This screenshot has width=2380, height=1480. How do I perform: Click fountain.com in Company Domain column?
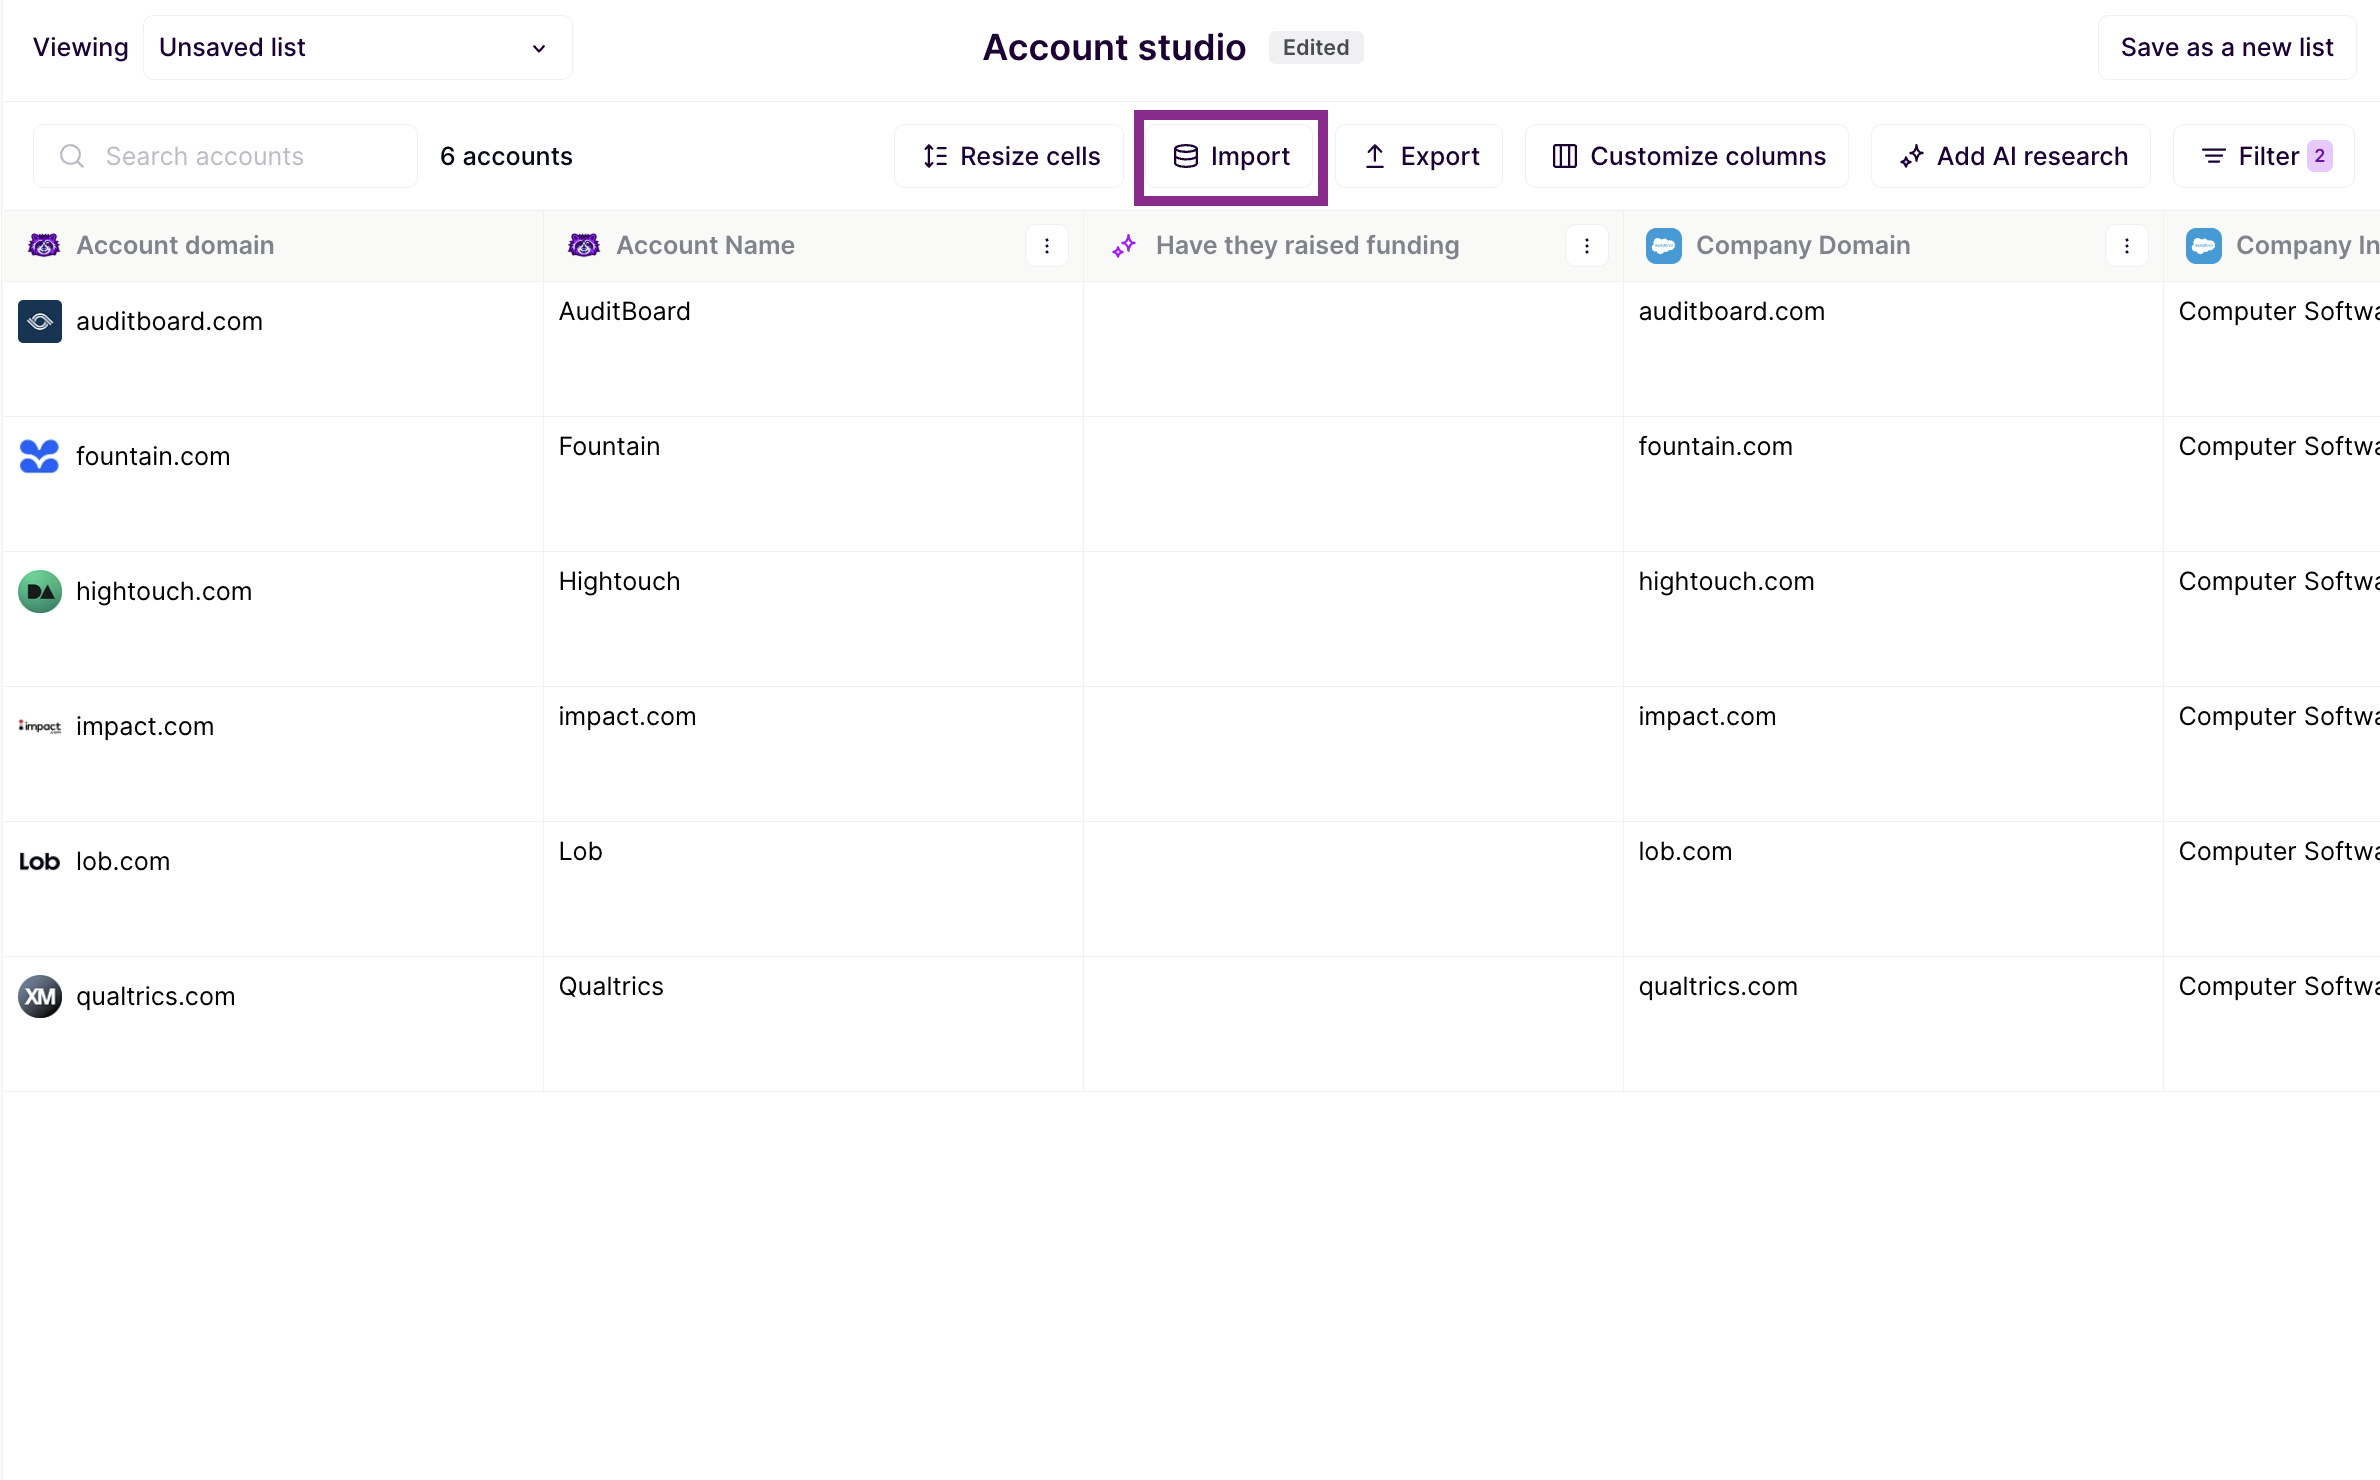1715,446
